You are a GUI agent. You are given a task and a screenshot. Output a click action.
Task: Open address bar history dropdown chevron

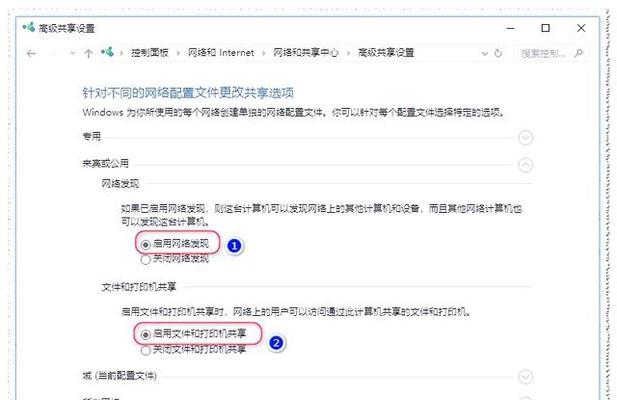[484, 53]
